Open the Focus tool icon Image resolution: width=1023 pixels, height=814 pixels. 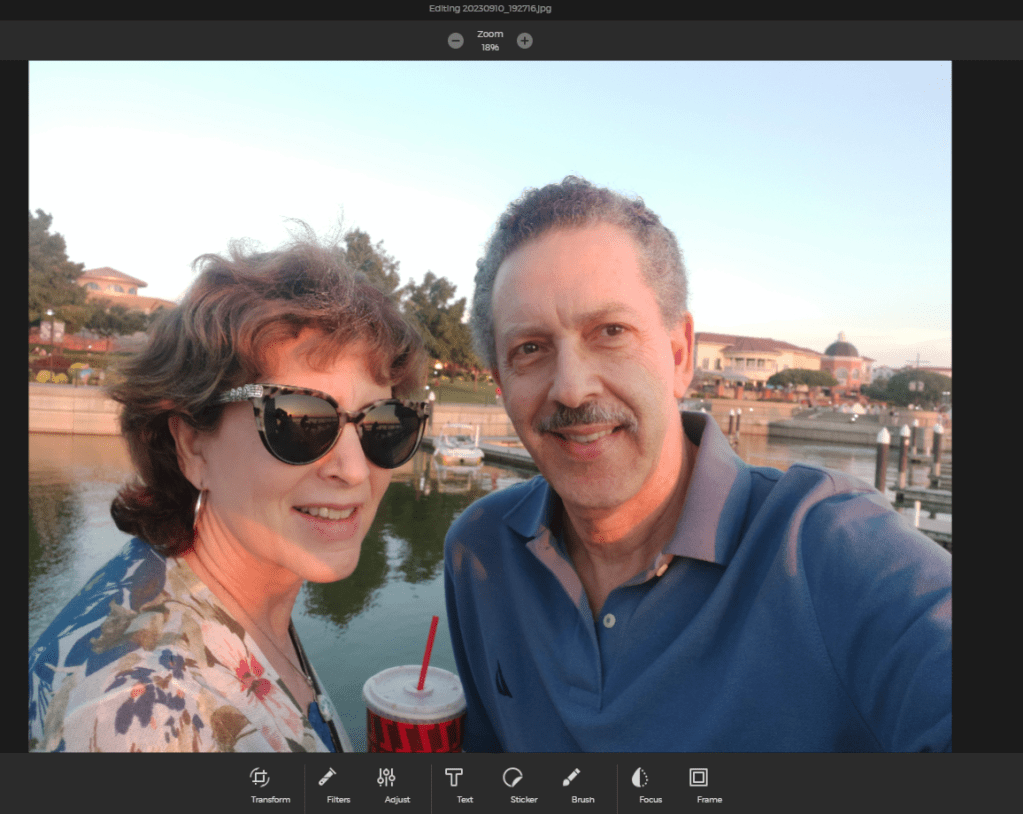tap(640, 777)
